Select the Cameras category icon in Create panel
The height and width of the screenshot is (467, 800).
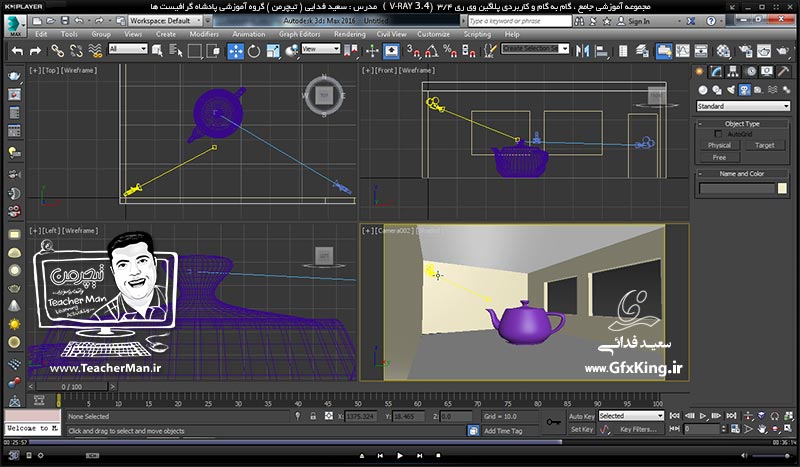tap(744, 90)
